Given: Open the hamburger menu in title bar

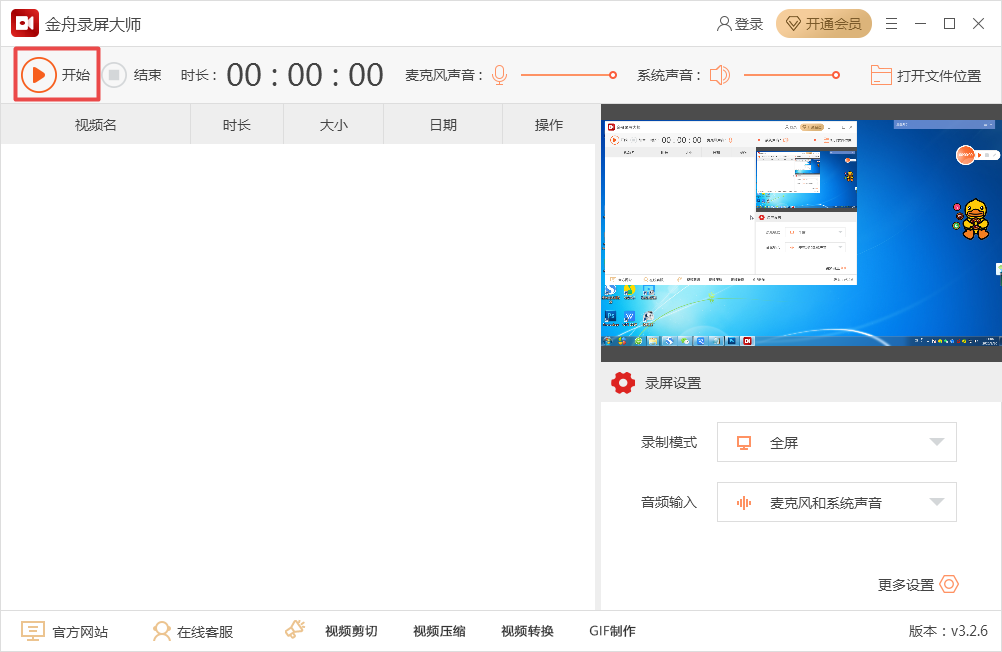Looking at the screenshot, I should [x=891, y=24].
